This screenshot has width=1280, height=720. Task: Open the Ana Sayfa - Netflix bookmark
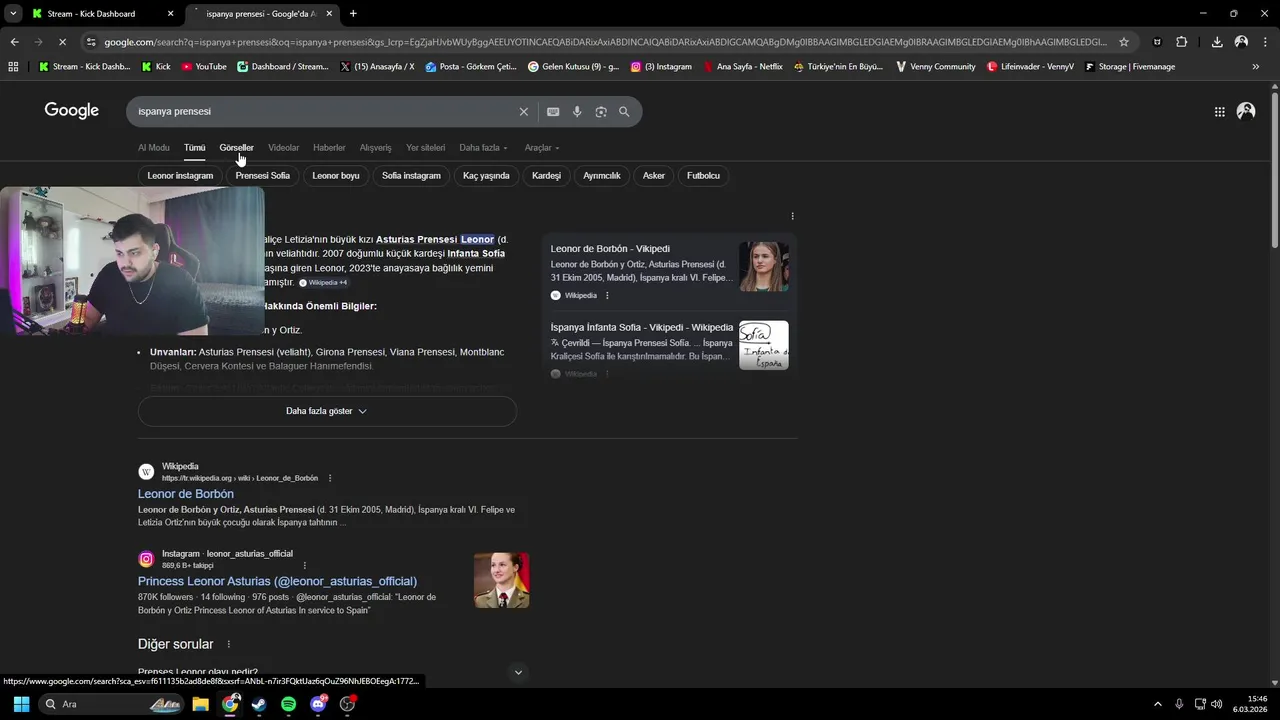[743, 67]
